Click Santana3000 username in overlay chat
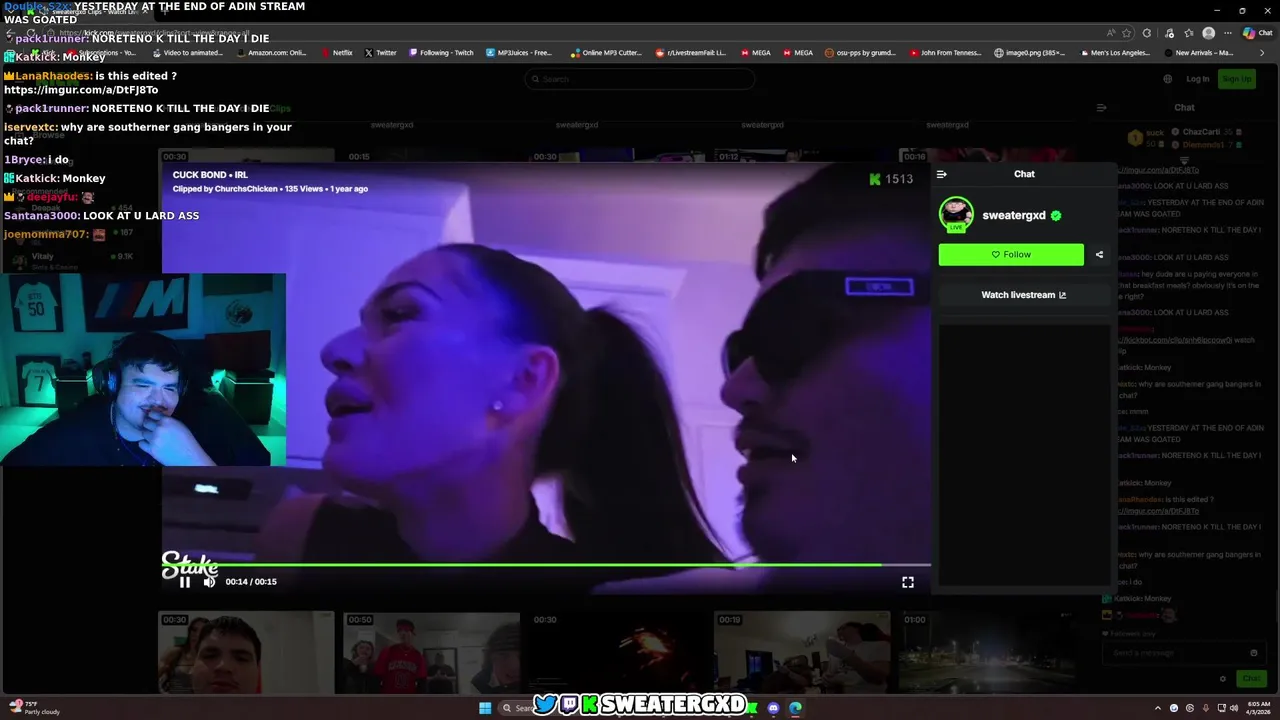1280x720 pixels. click(41, 216)
